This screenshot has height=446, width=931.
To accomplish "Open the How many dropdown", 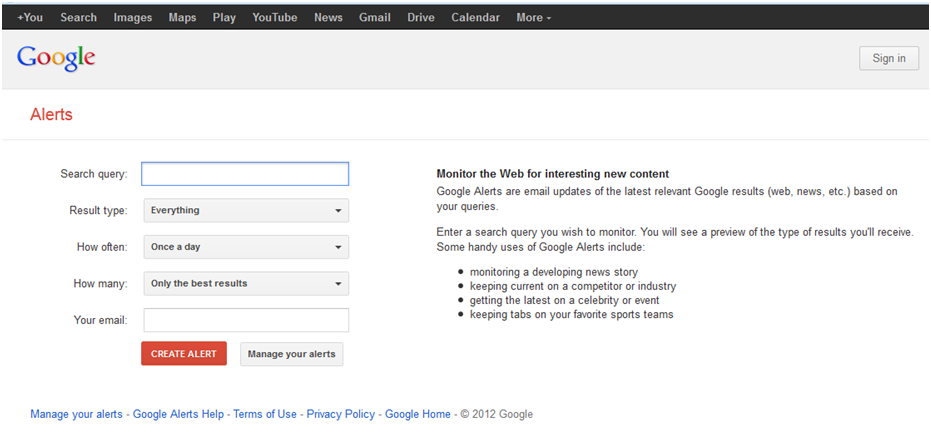I will click(x=246, y=284).
